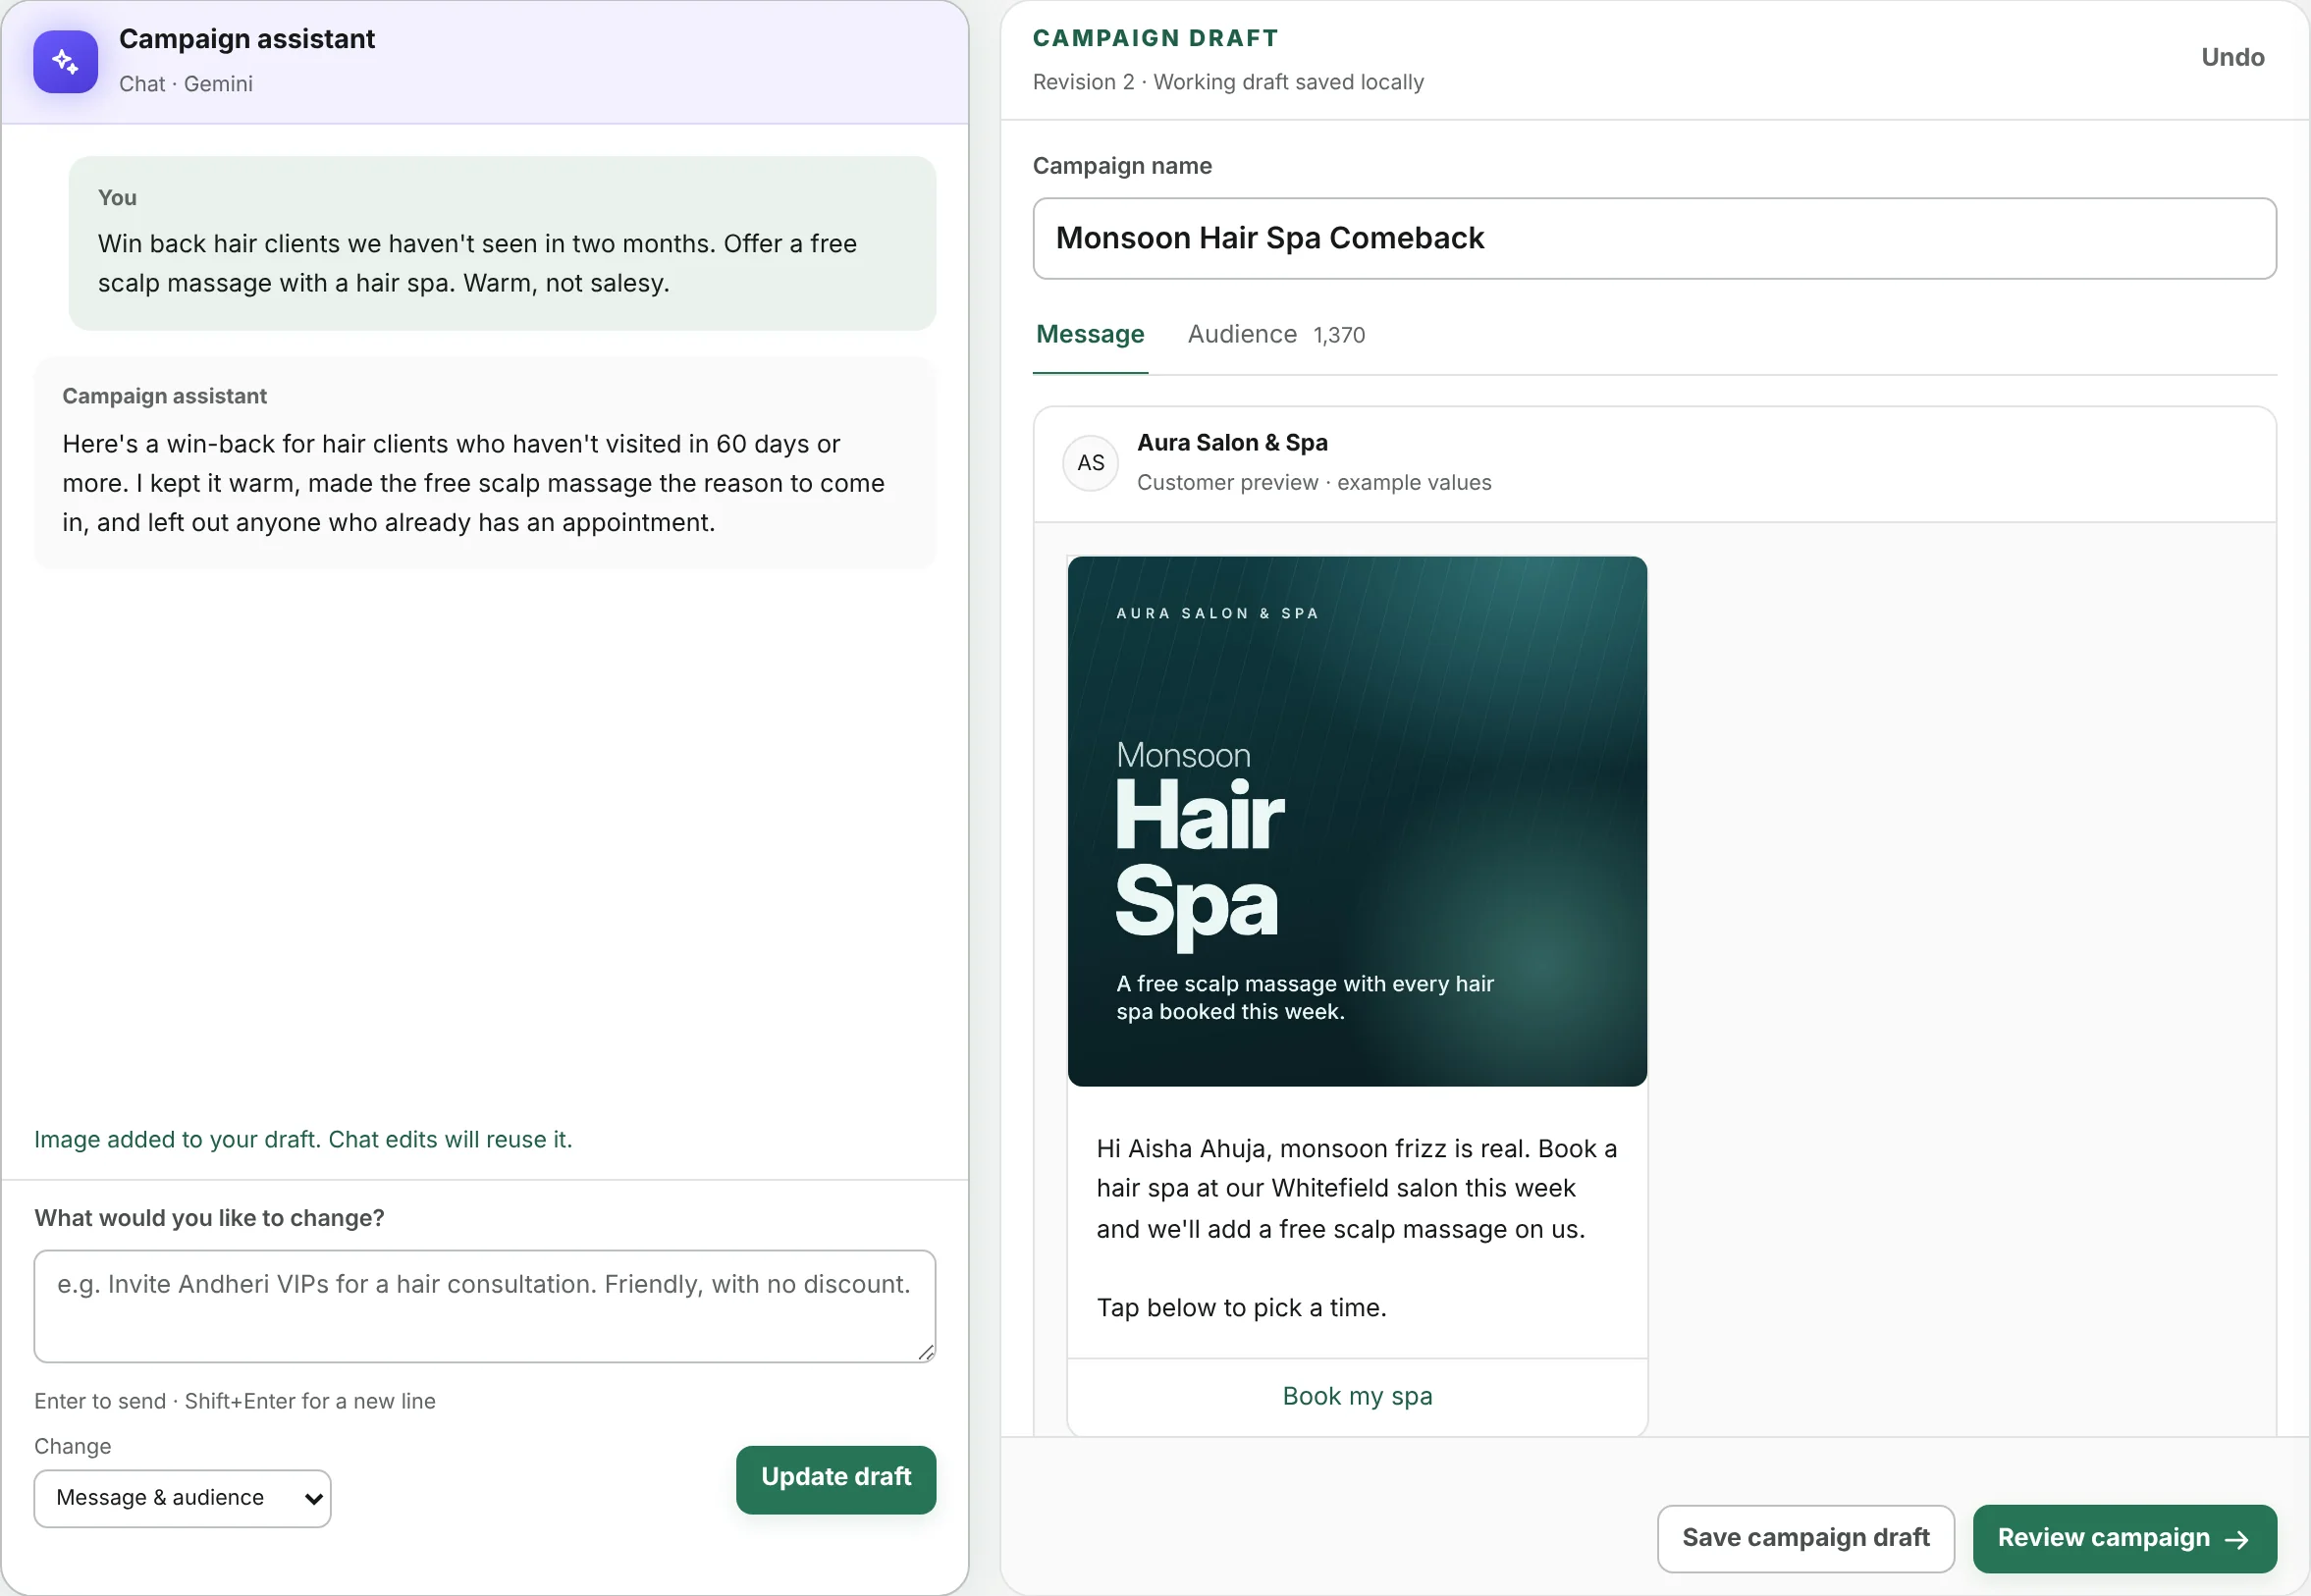This screenshot has width=2311, height=1596.
Task: Focus the 'What would you like to change' textbox
Action: 485,1305
